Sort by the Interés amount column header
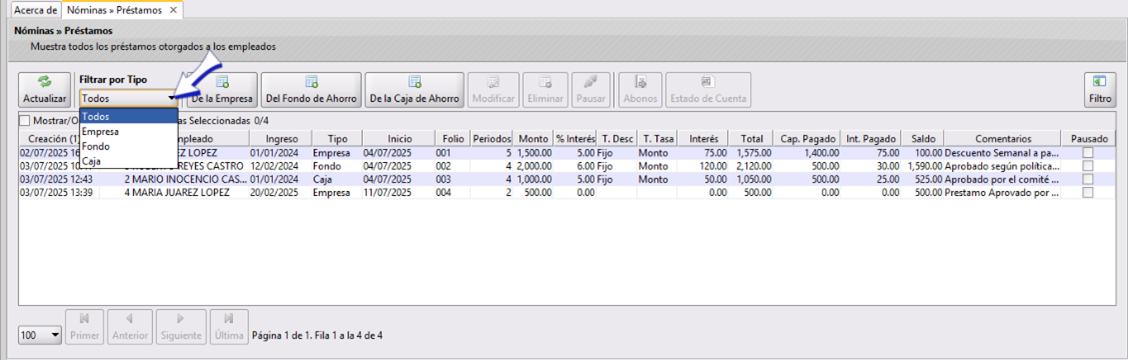Viewport: 1128px width, 360px height. (703, 138)
